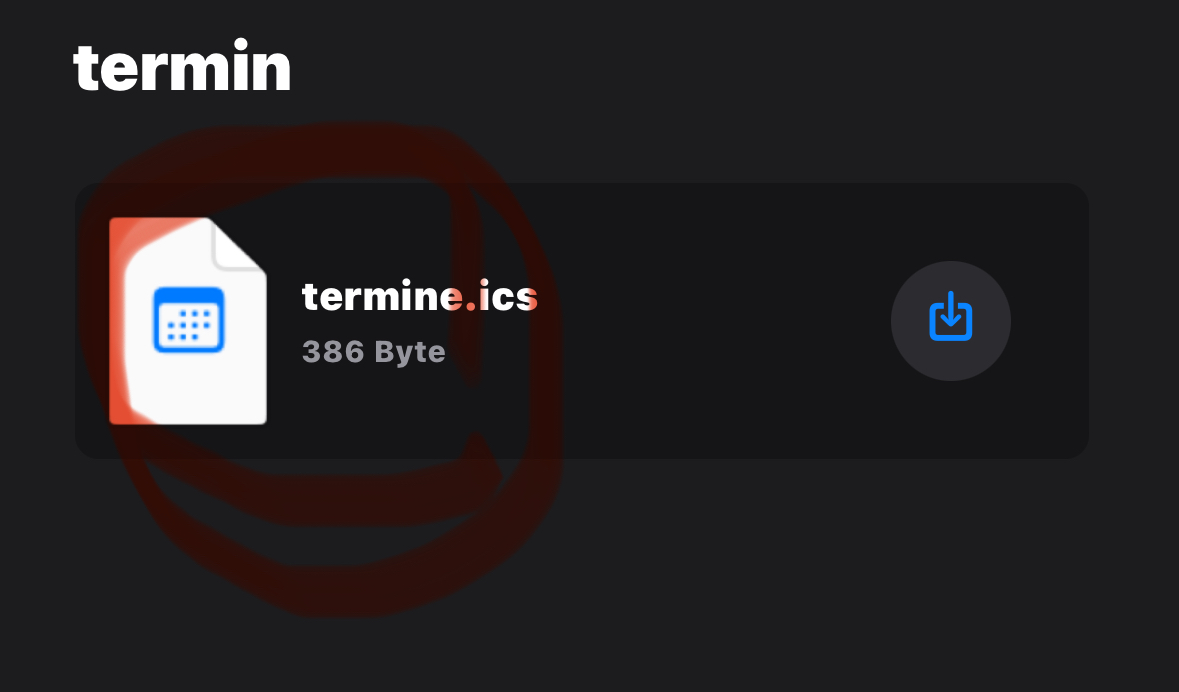The height and width of the screenshot is (692, 1179).
Task: Tap the calendar grid dots in the file icon
Action: [x=189, y=325]
